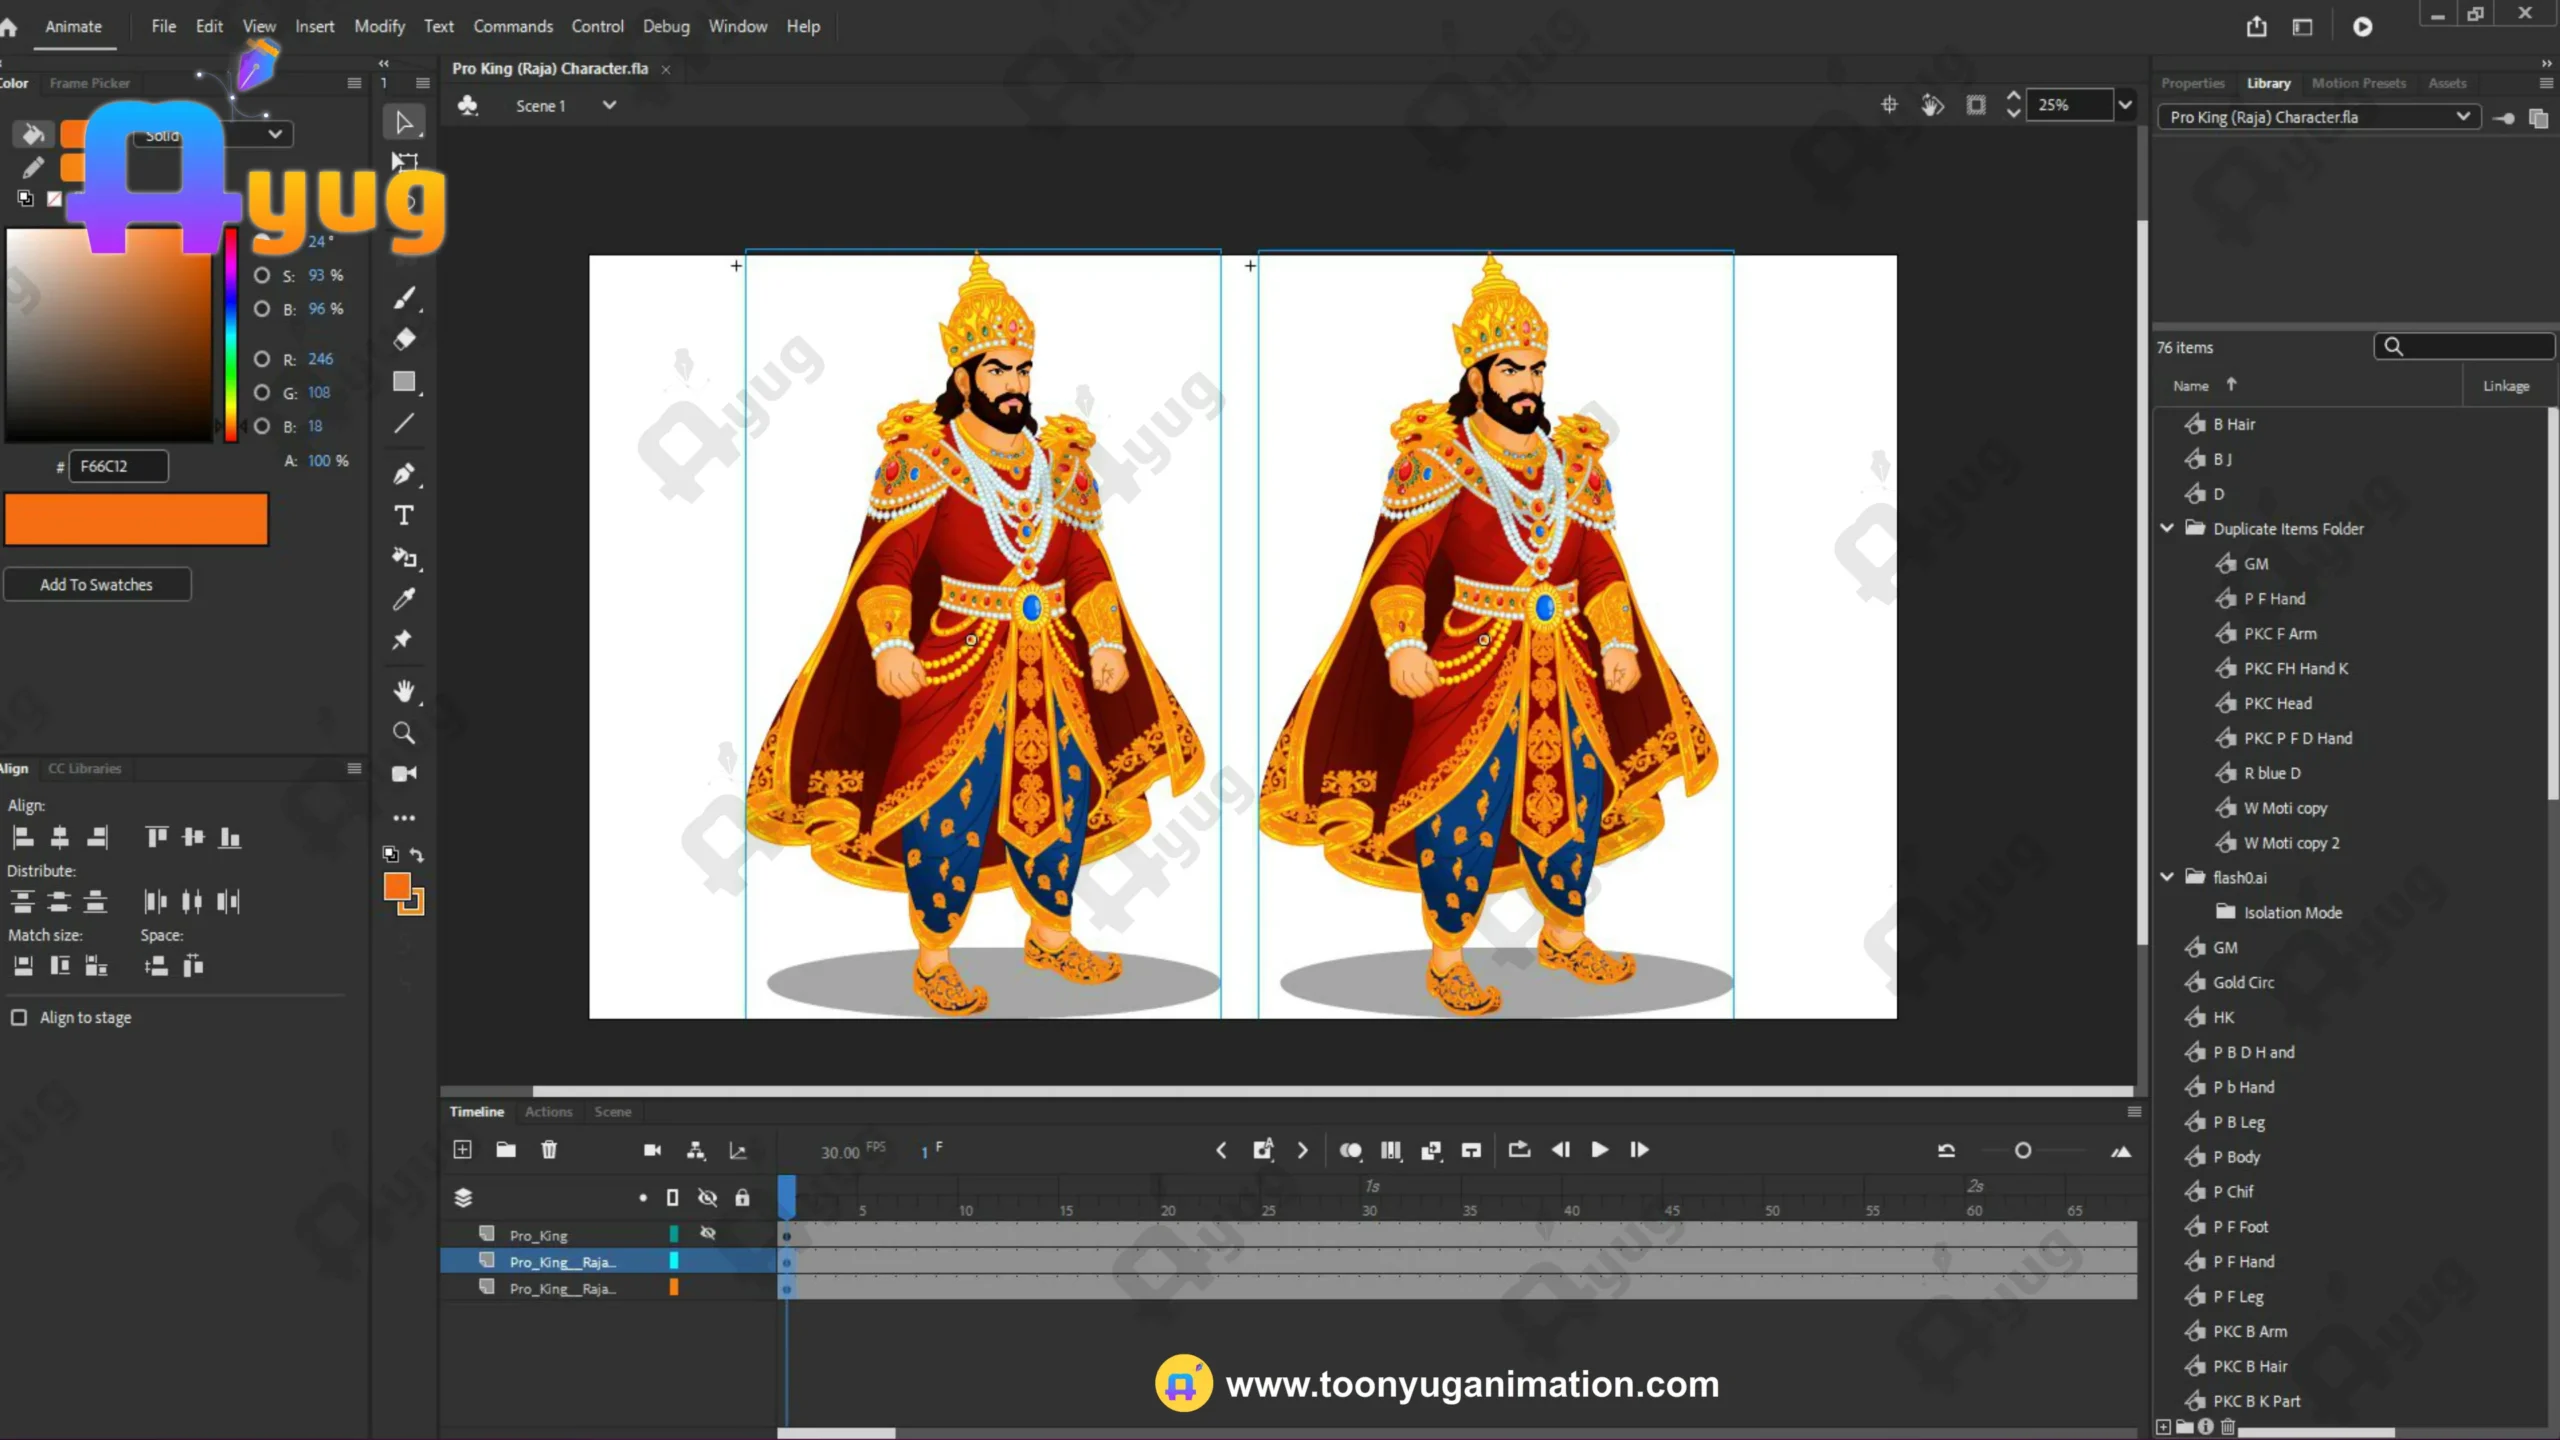Select the R color channel radio button
Viewport: 2560px width, 1440px height.
(x=262, y=359)
